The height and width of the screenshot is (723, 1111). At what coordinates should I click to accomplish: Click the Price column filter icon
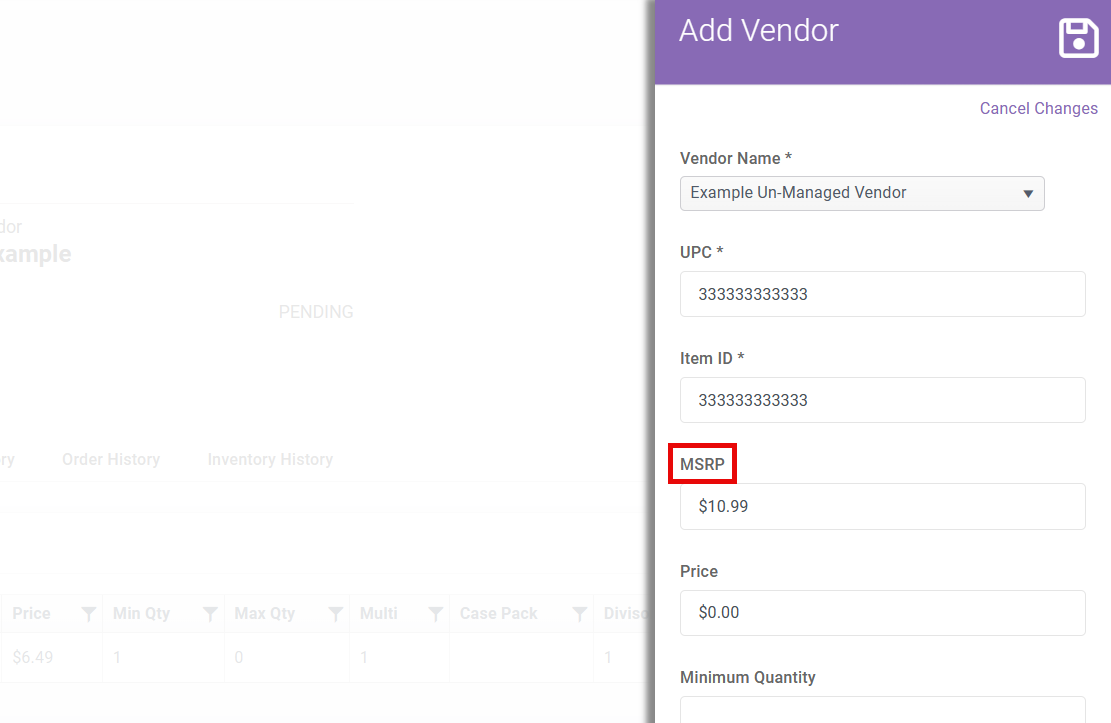(89, 614)
